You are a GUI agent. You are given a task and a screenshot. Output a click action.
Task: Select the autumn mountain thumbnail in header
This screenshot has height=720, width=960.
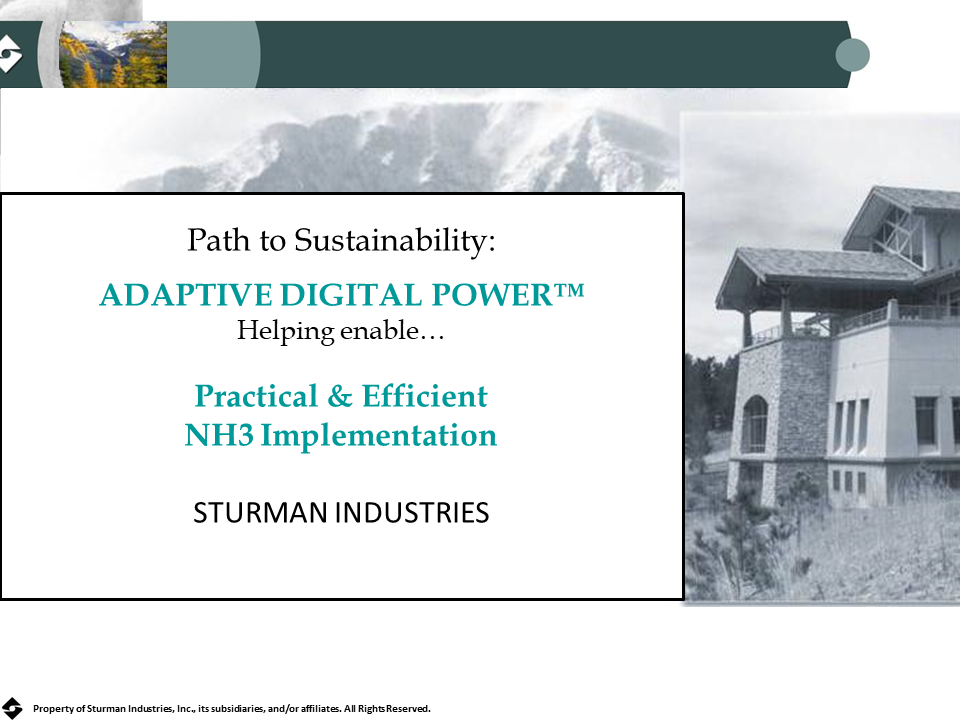(112, 54)
